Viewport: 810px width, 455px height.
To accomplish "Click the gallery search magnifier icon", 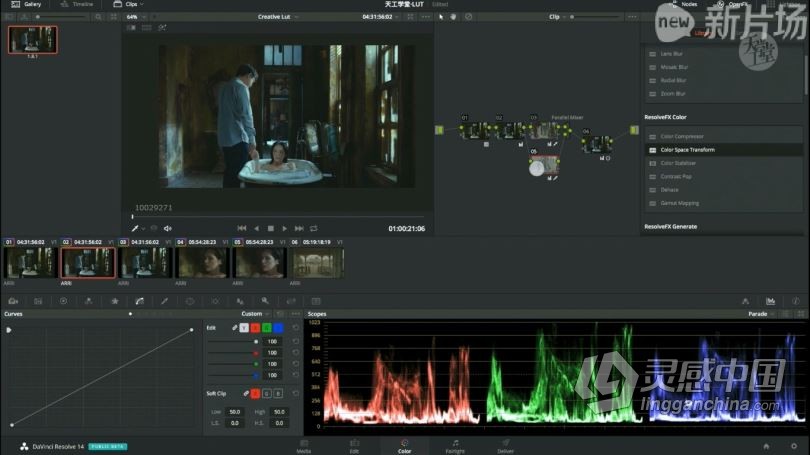I will [98, 17].
